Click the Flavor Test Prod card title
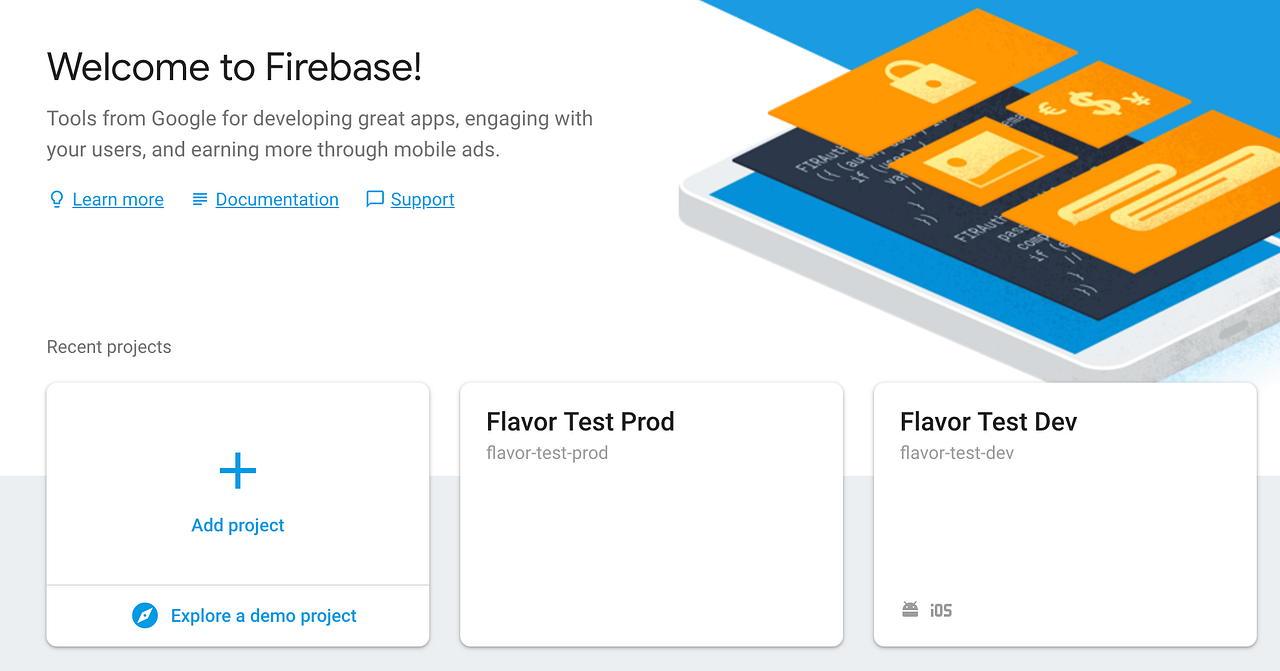The image size is (1280, 671). pos(580,421)
